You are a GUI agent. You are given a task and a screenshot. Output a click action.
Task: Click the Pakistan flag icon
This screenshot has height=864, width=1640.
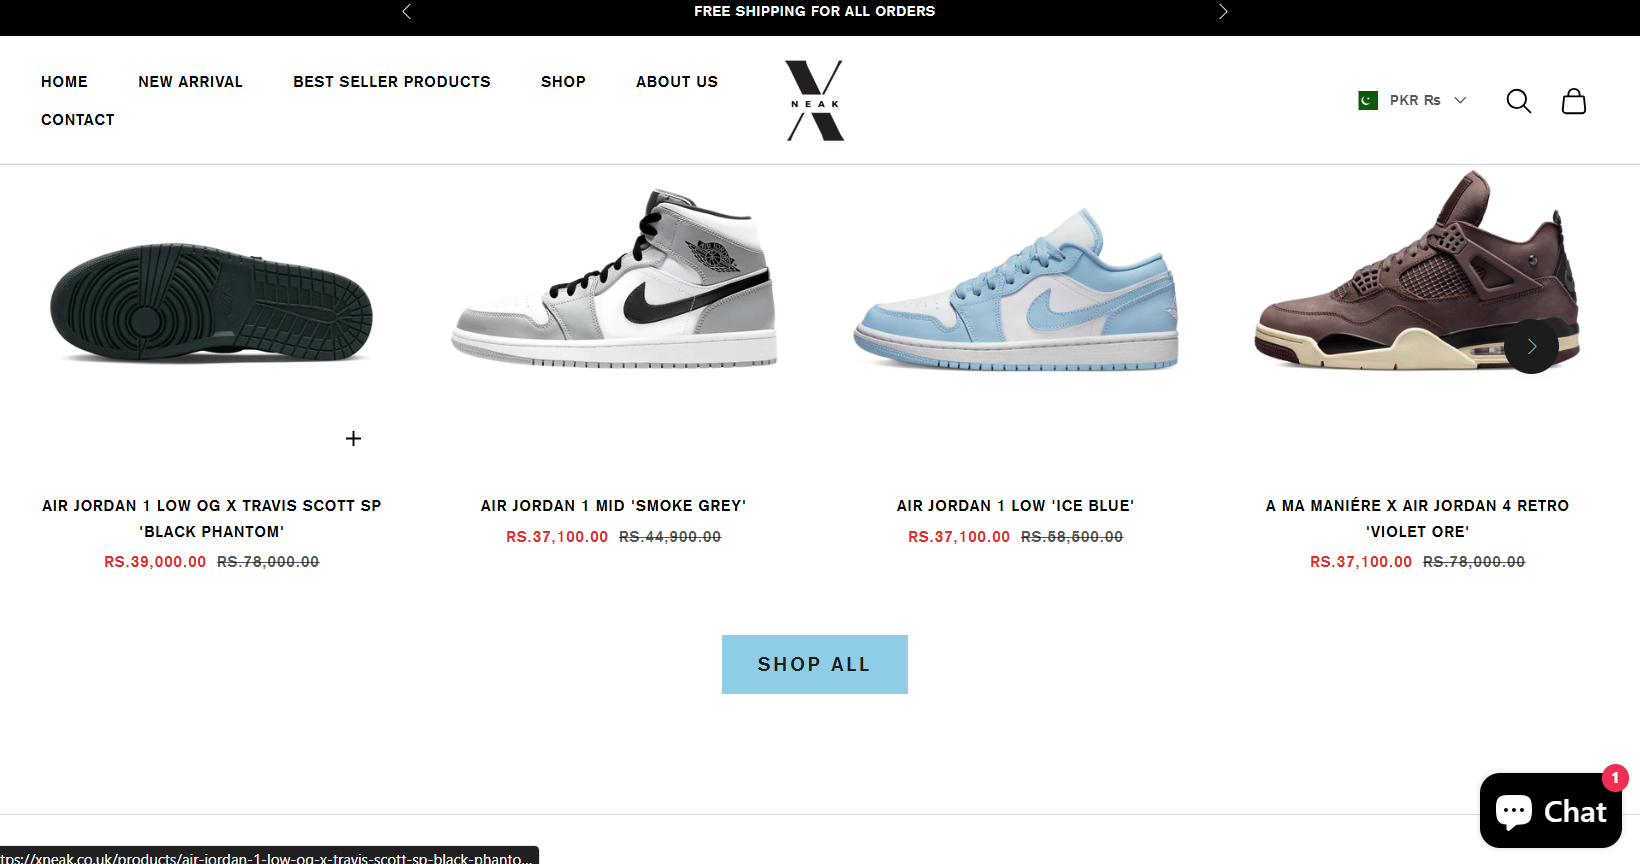tap(1368, 100)
